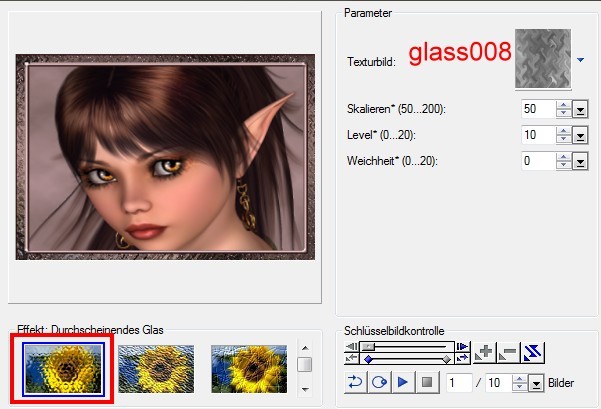Image resolution: width=601 pixels, height=409 pixels.
Task: Jump to previous keyframe arrow
Action: (x=351, y=359)
